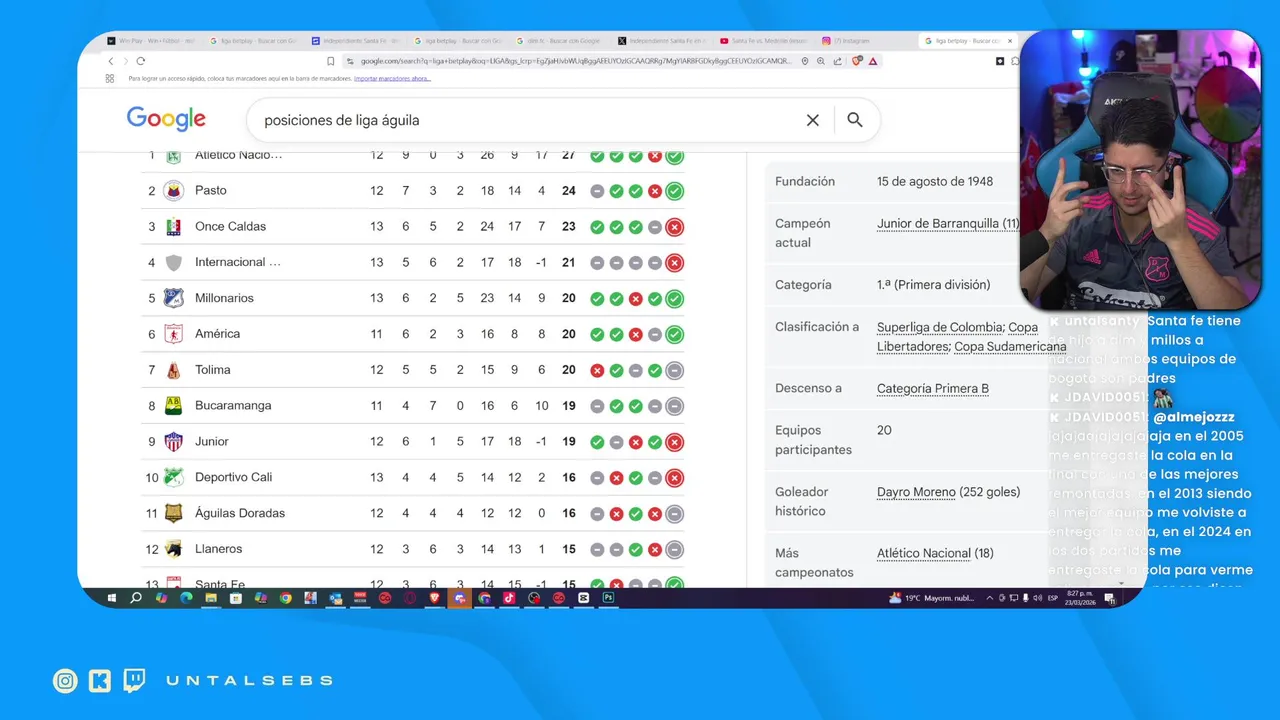Open Photoshop from the taskbar
The image size is (1280, 720).
608,598
